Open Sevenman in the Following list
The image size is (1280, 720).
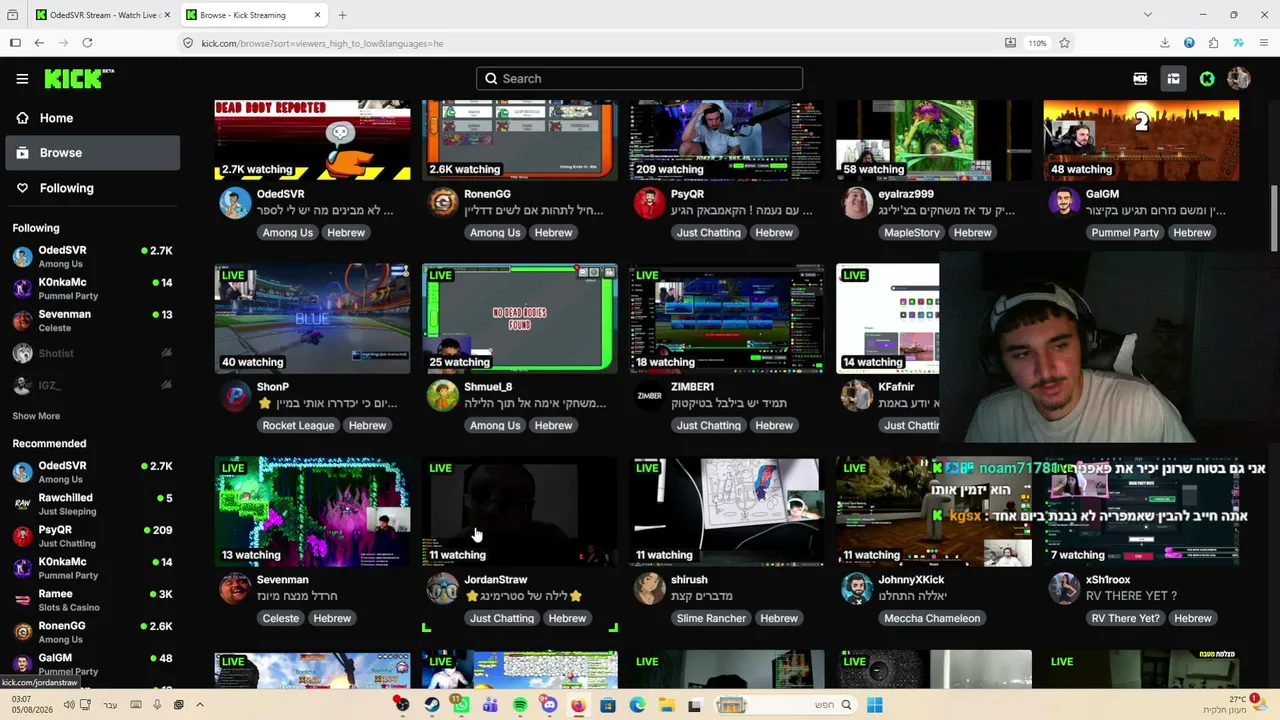point(92,321)
